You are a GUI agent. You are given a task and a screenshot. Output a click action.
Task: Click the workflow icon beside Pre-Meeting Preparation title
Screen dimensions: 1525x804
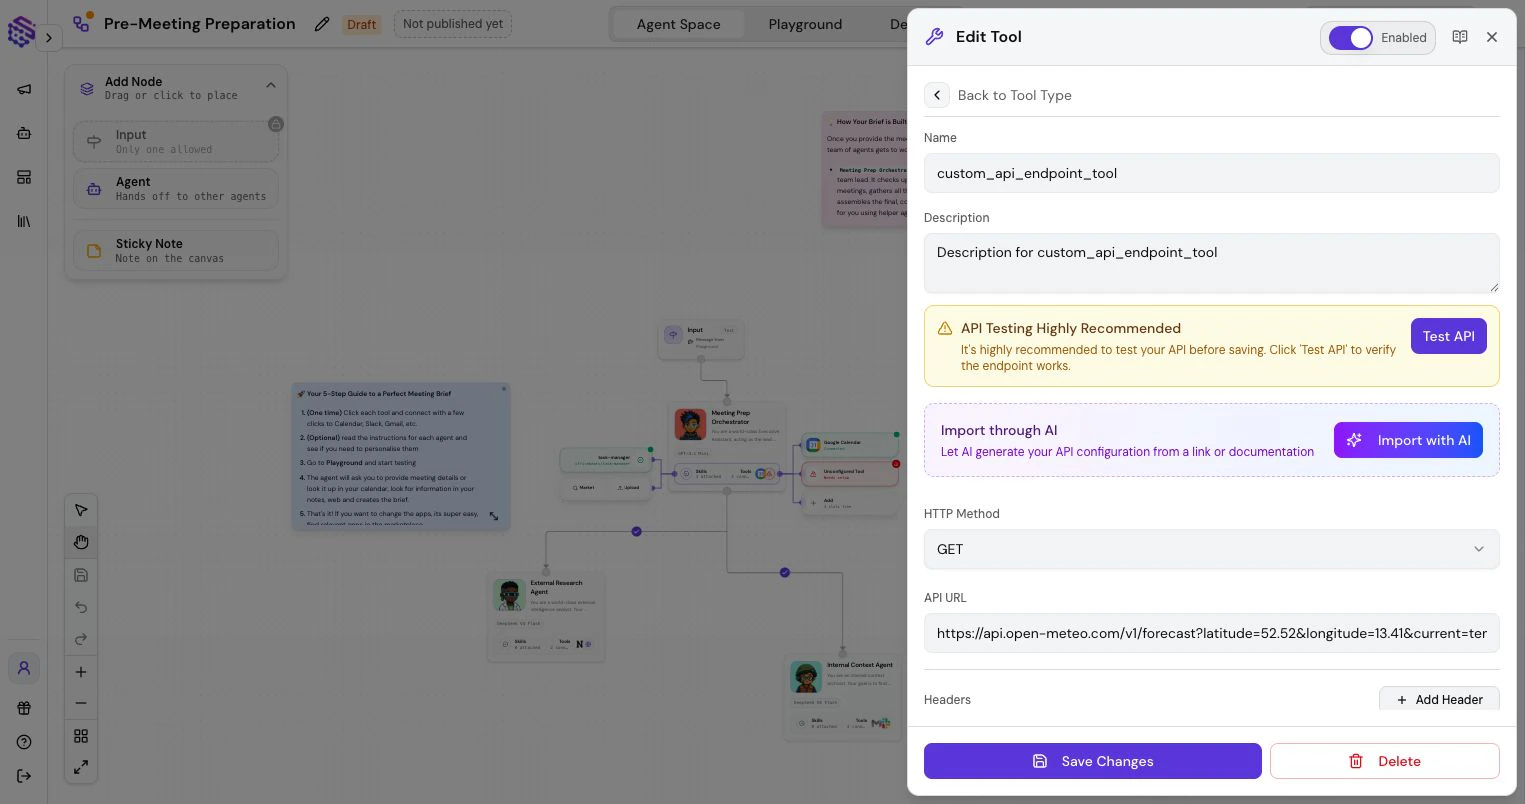(82, 23)
